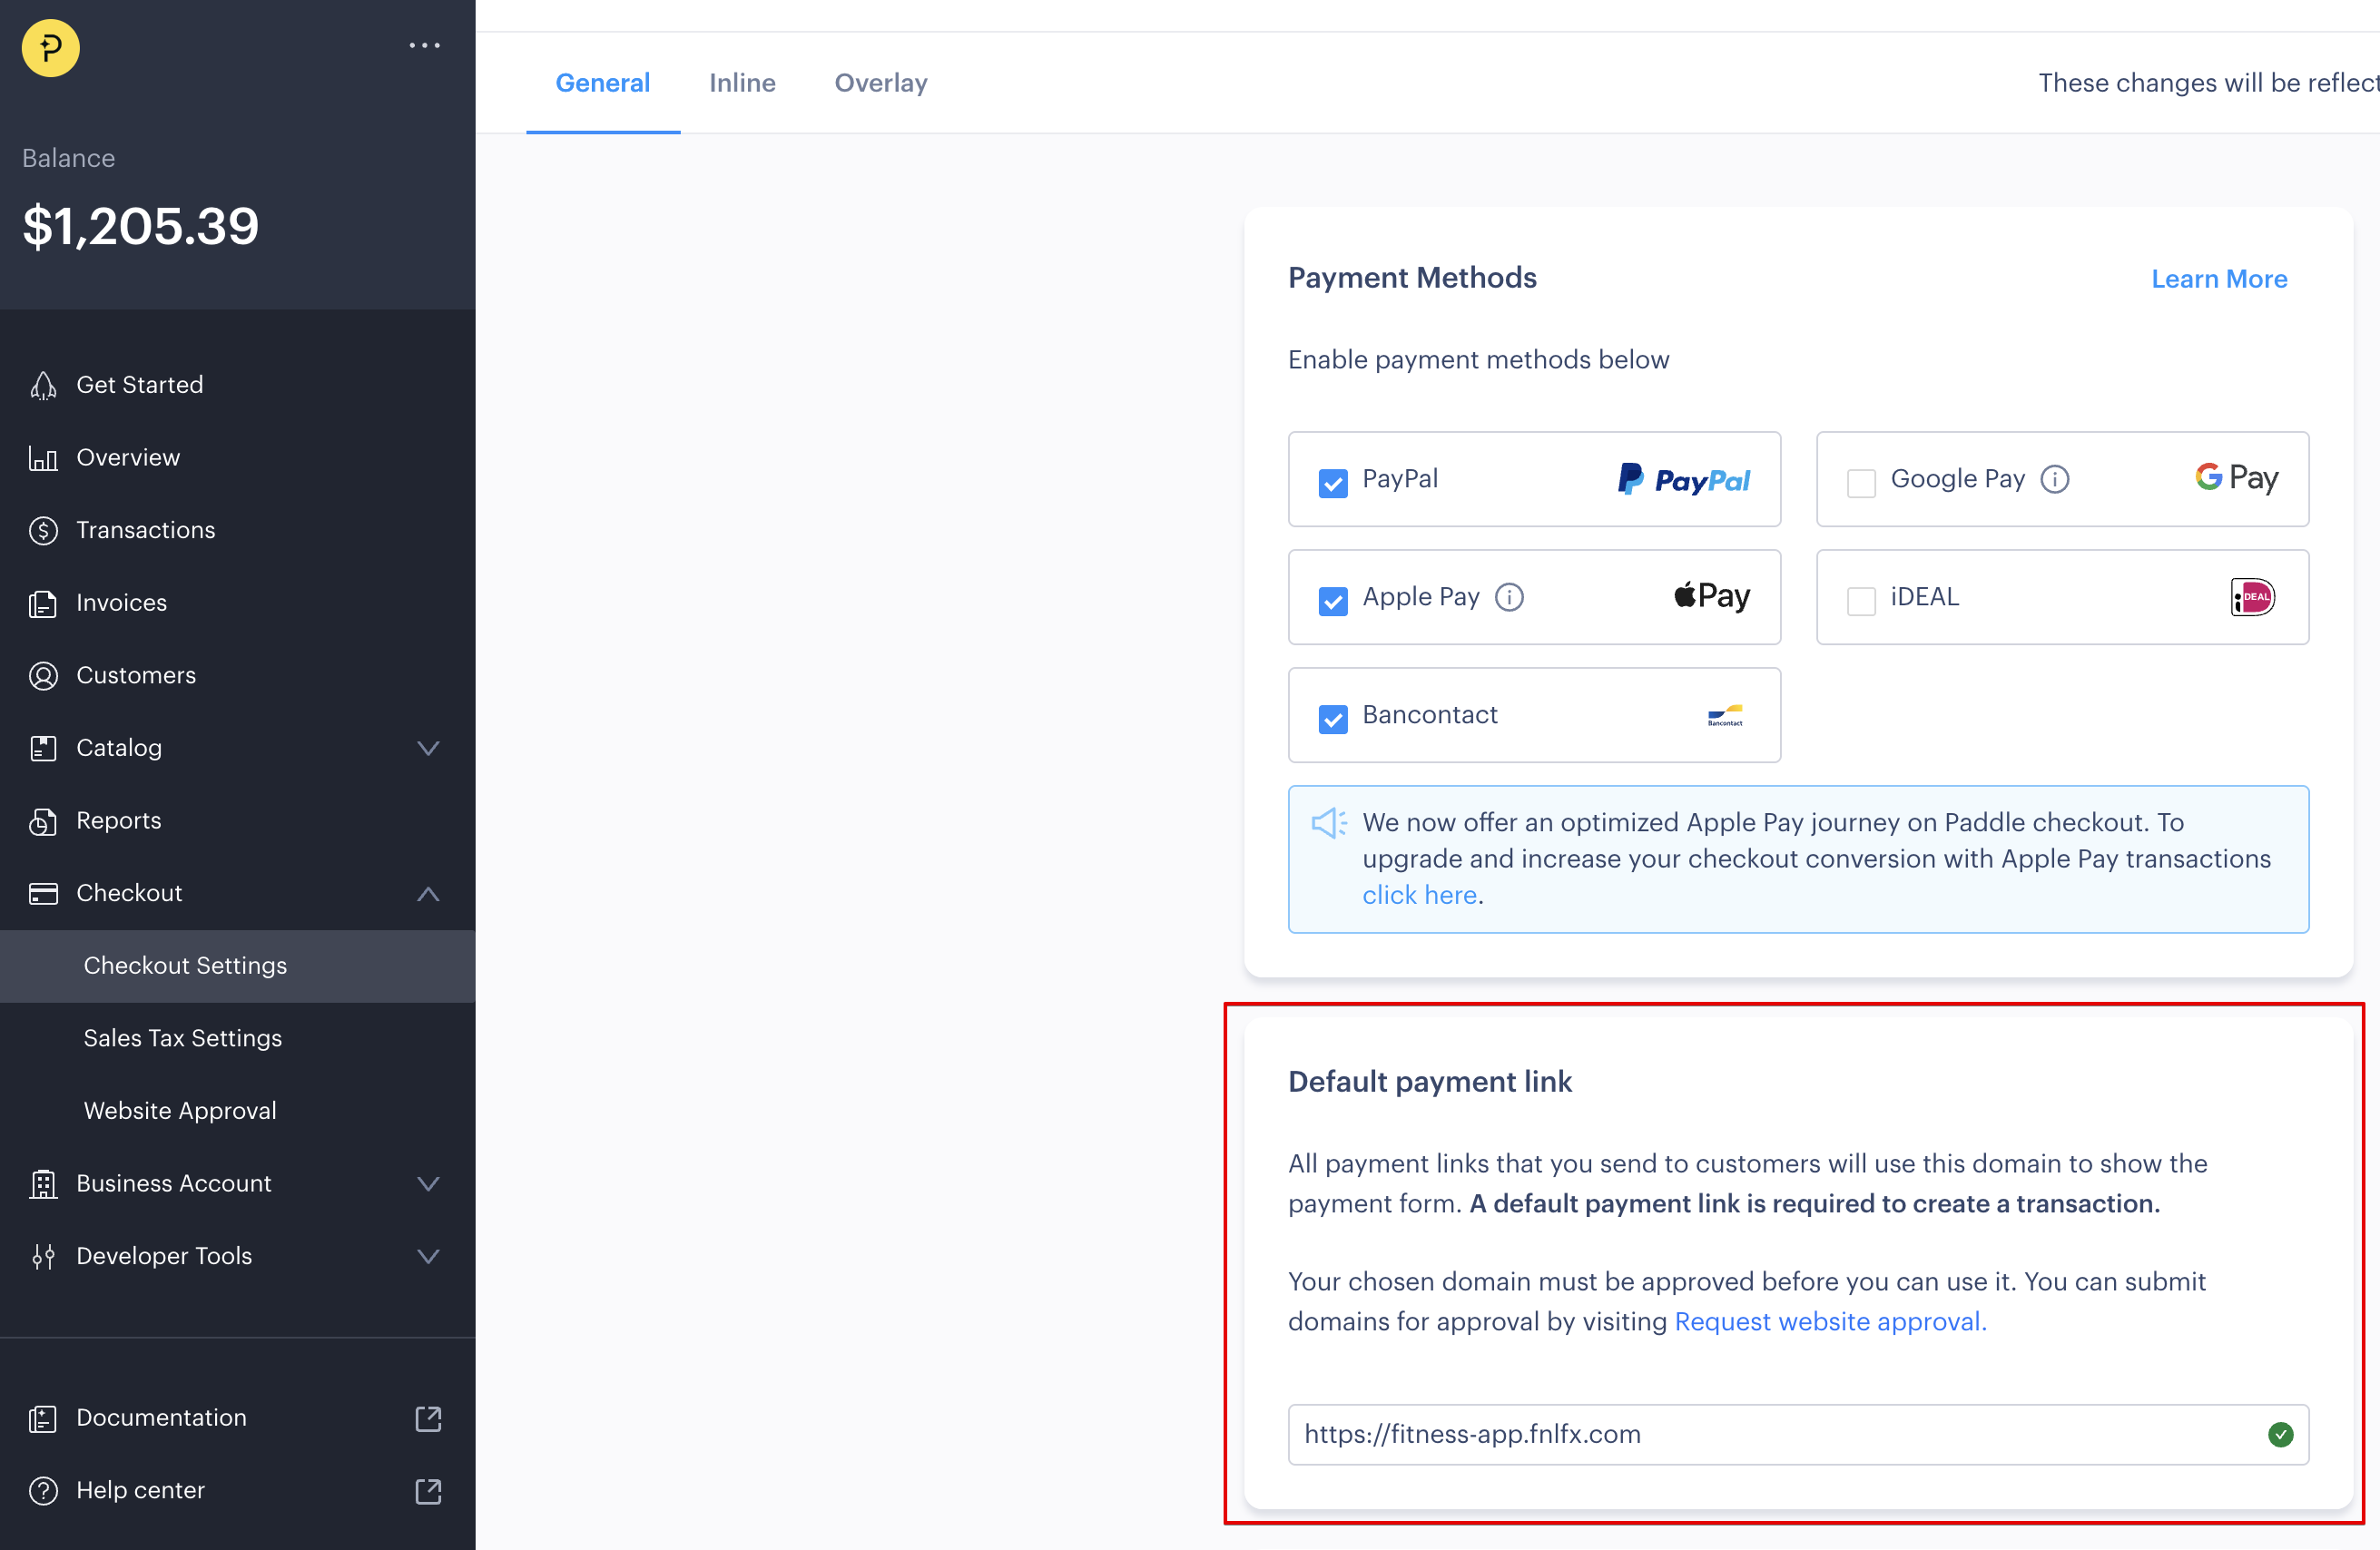Enable the iDEAL payment checkbox
Viewport: 2380px width, 1550px height.
click(1860, 601)
